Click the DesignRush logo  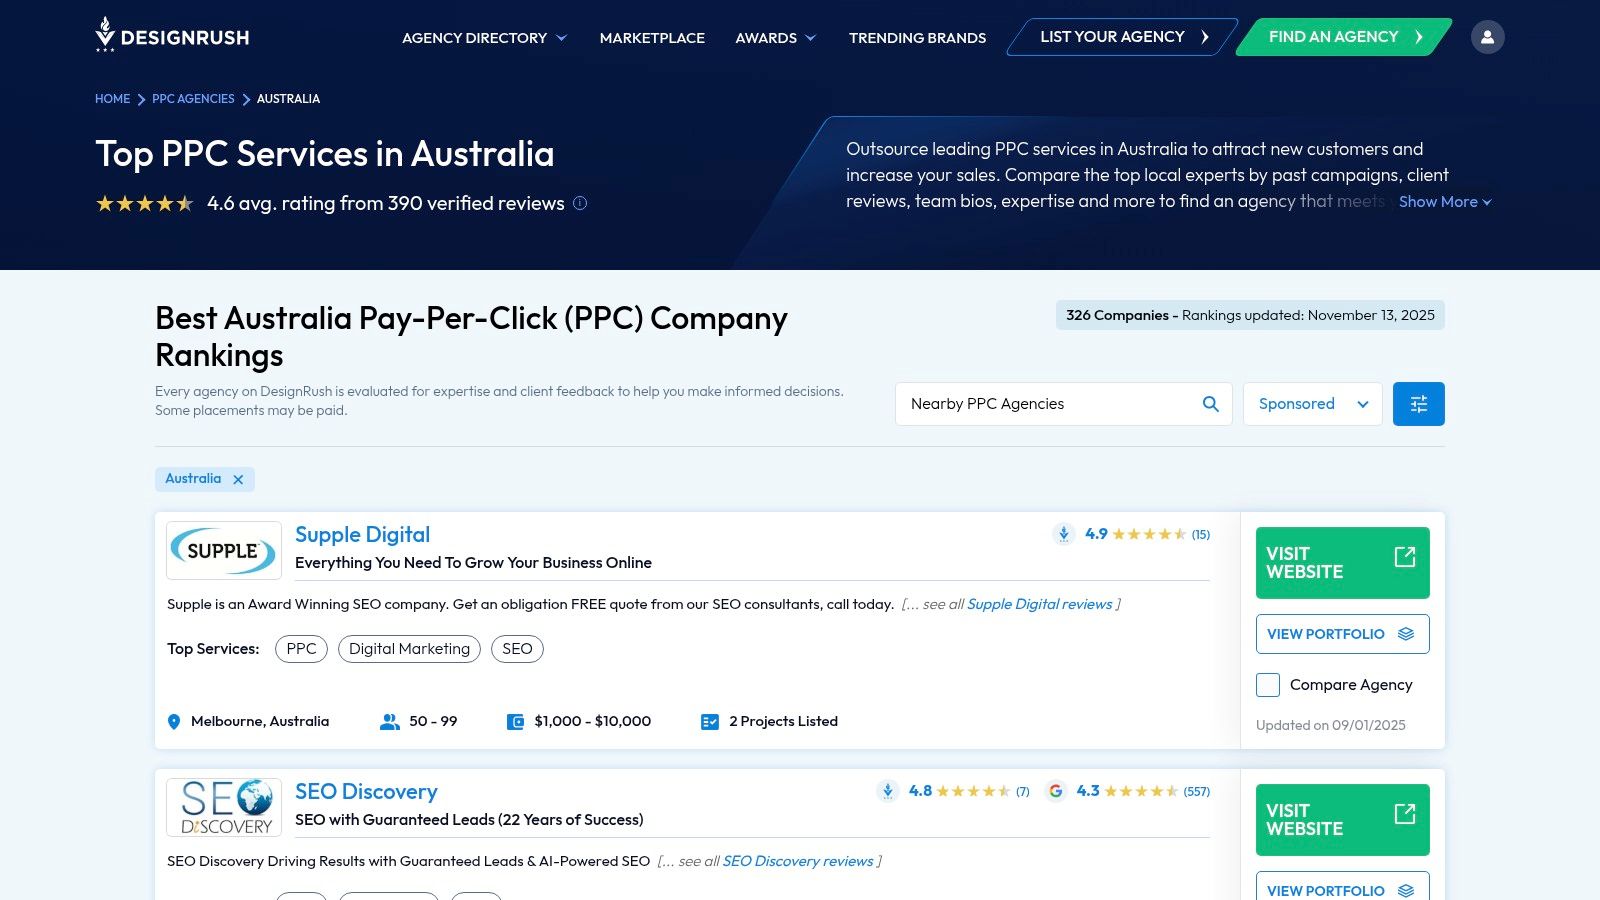(x=172, y=36)
